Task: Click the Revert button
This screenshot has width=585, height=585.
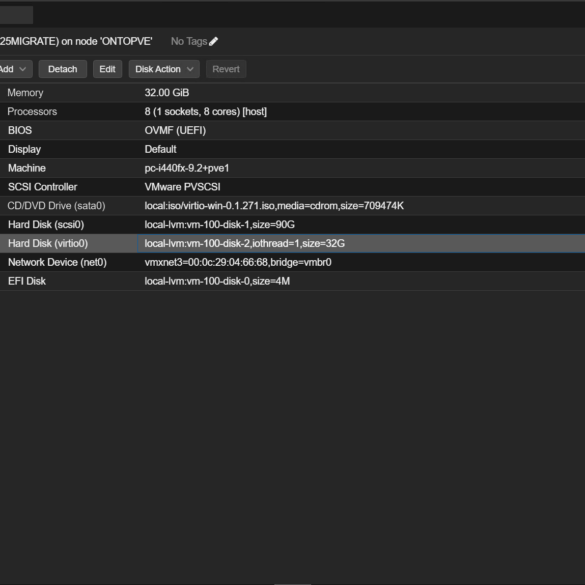Action: [226, 69]
